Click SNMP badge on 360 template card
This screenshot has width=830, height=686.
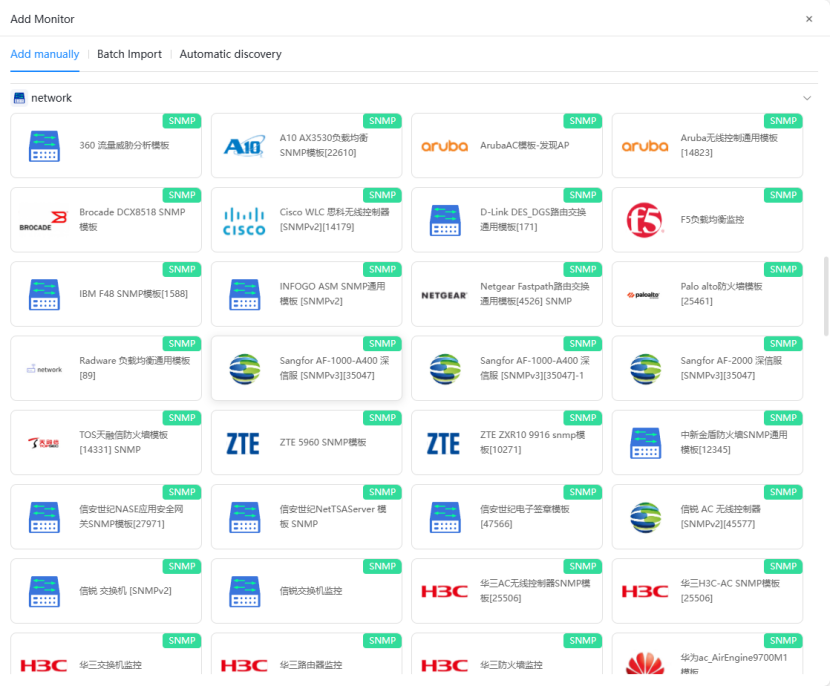click(182, 121)
